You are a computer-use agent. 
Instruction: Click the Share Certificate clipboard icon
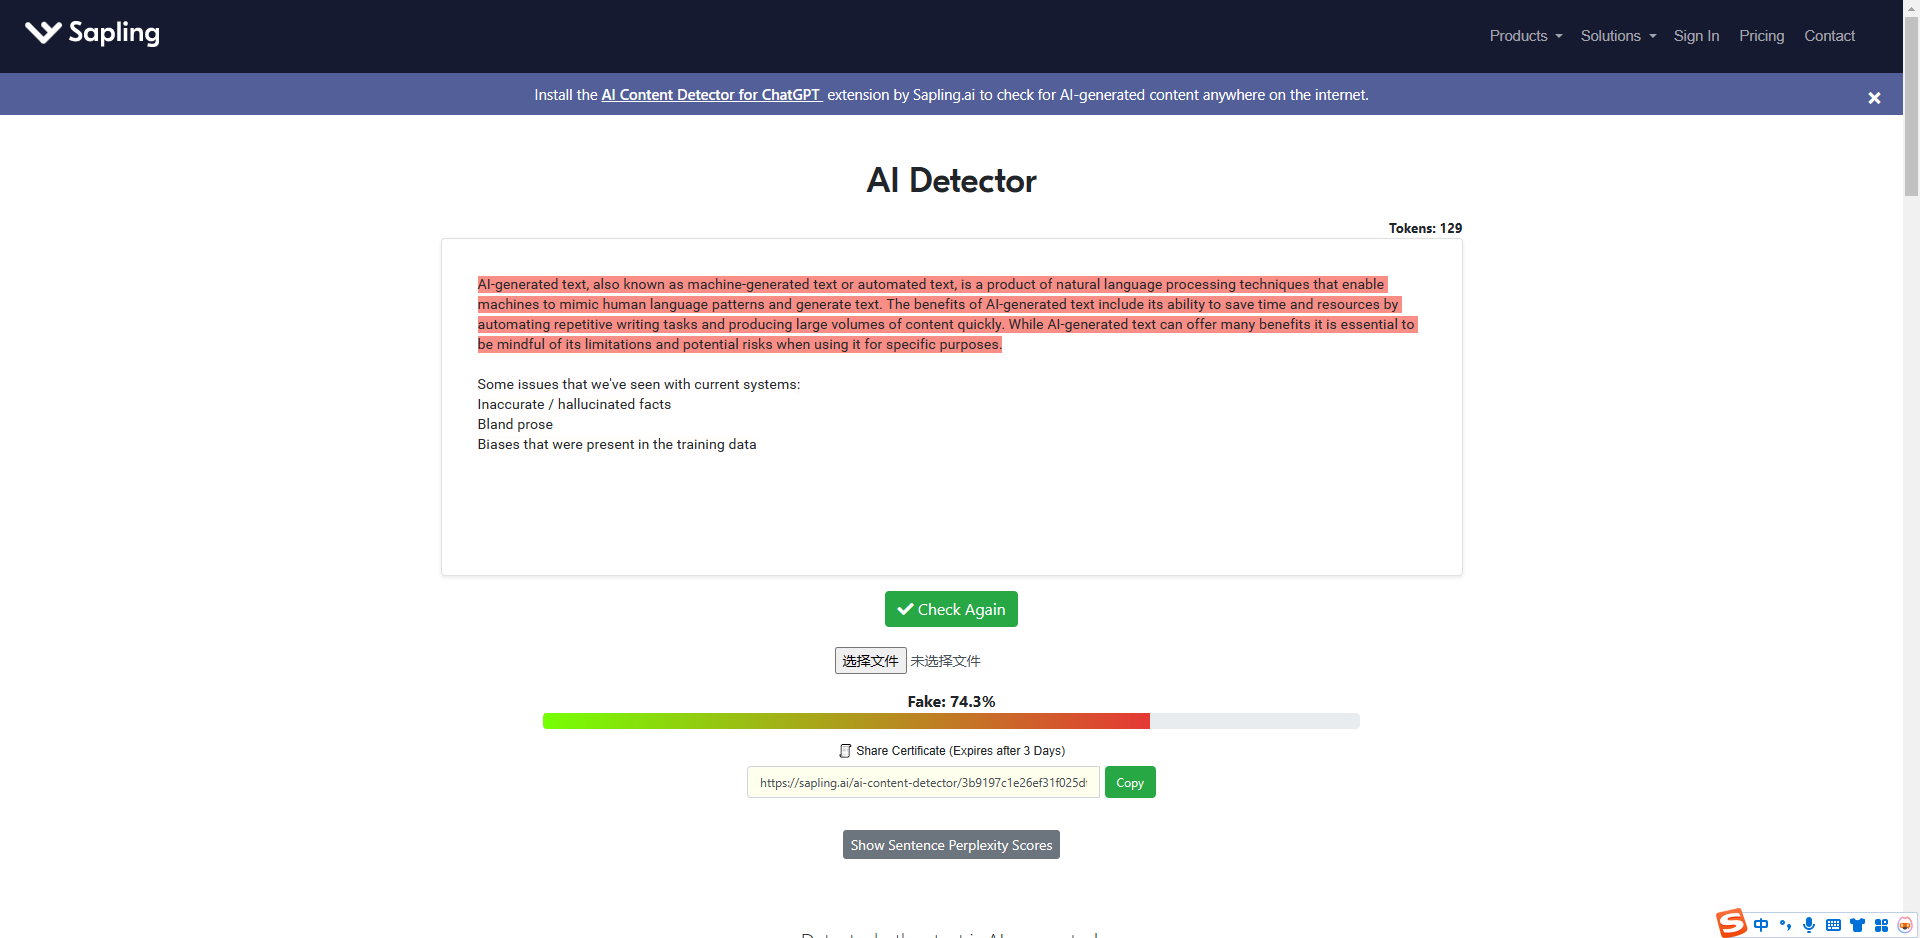pos(846,750)
